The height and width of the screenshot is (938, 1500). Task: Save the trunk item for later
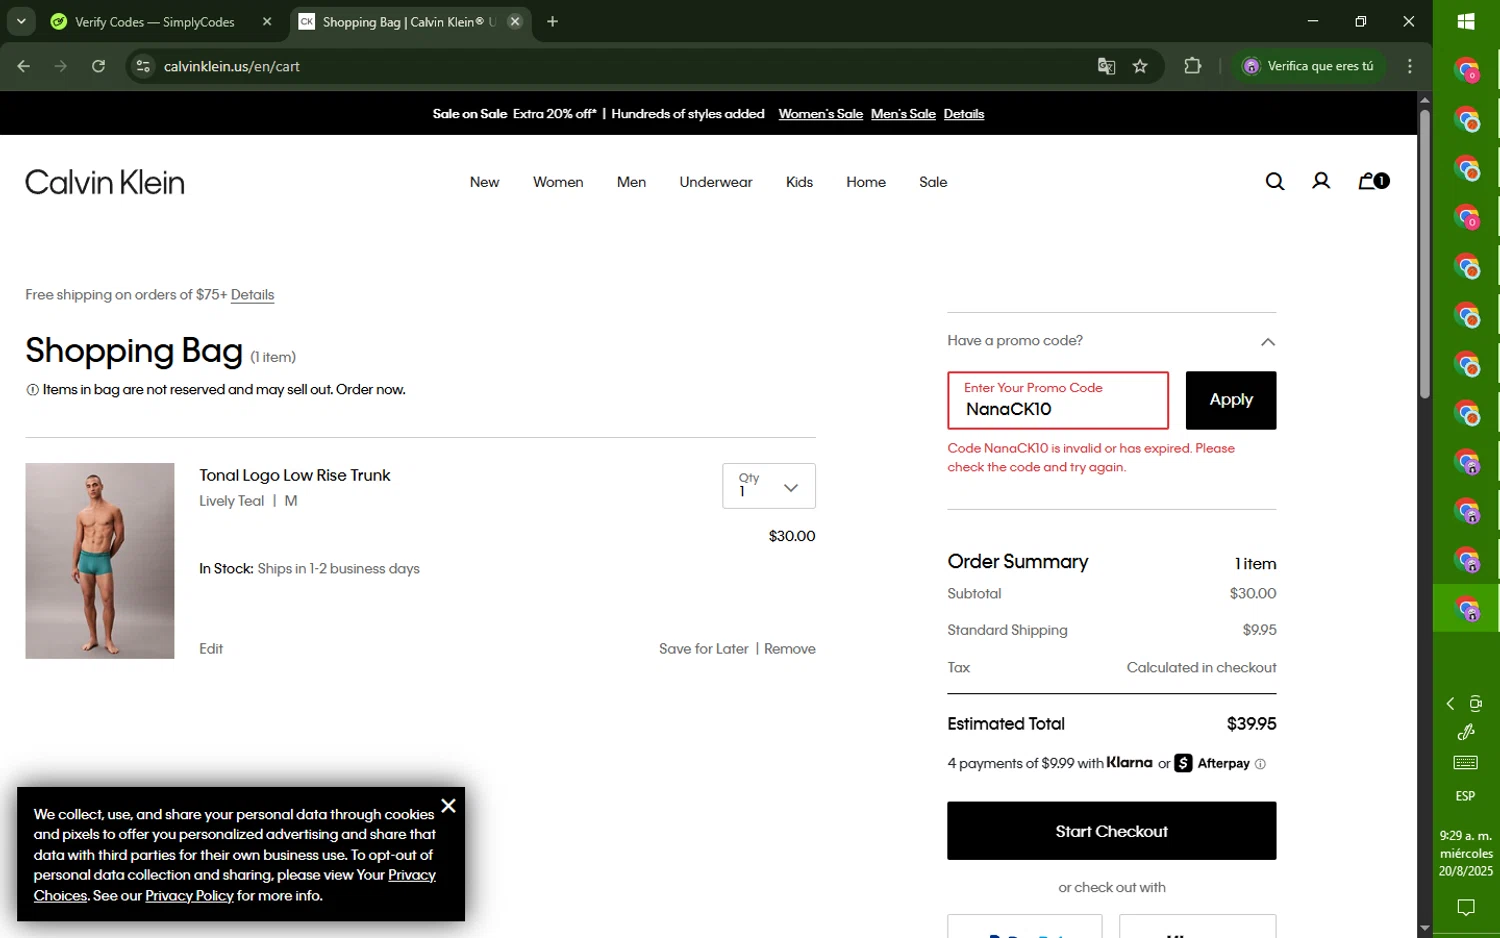(704, 649)
